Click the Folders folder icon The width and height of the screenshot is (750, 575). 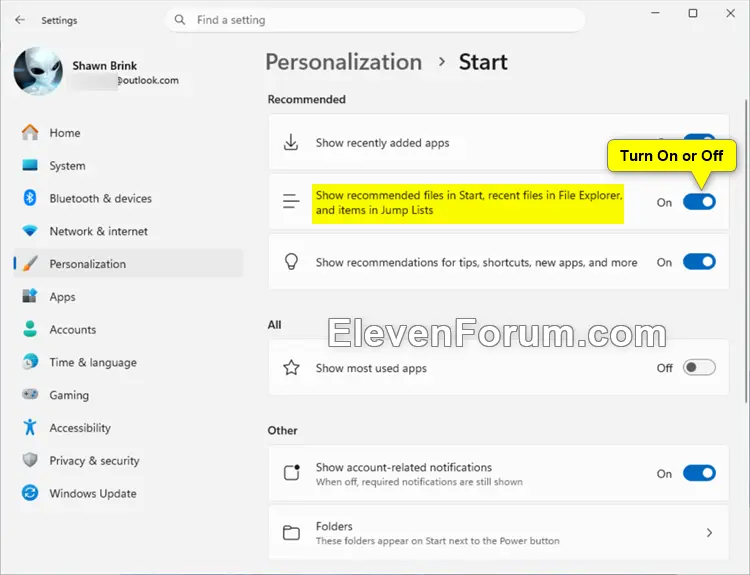291,532
